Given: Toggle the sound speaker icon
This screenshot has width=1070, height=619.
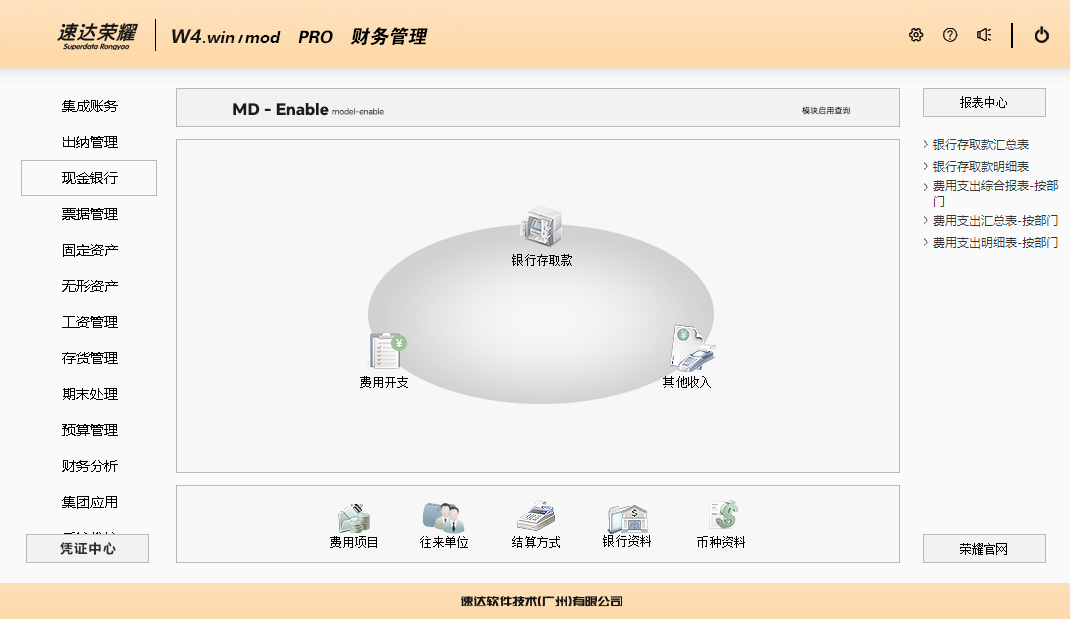Looking at the screenshot, I should 984,35.
